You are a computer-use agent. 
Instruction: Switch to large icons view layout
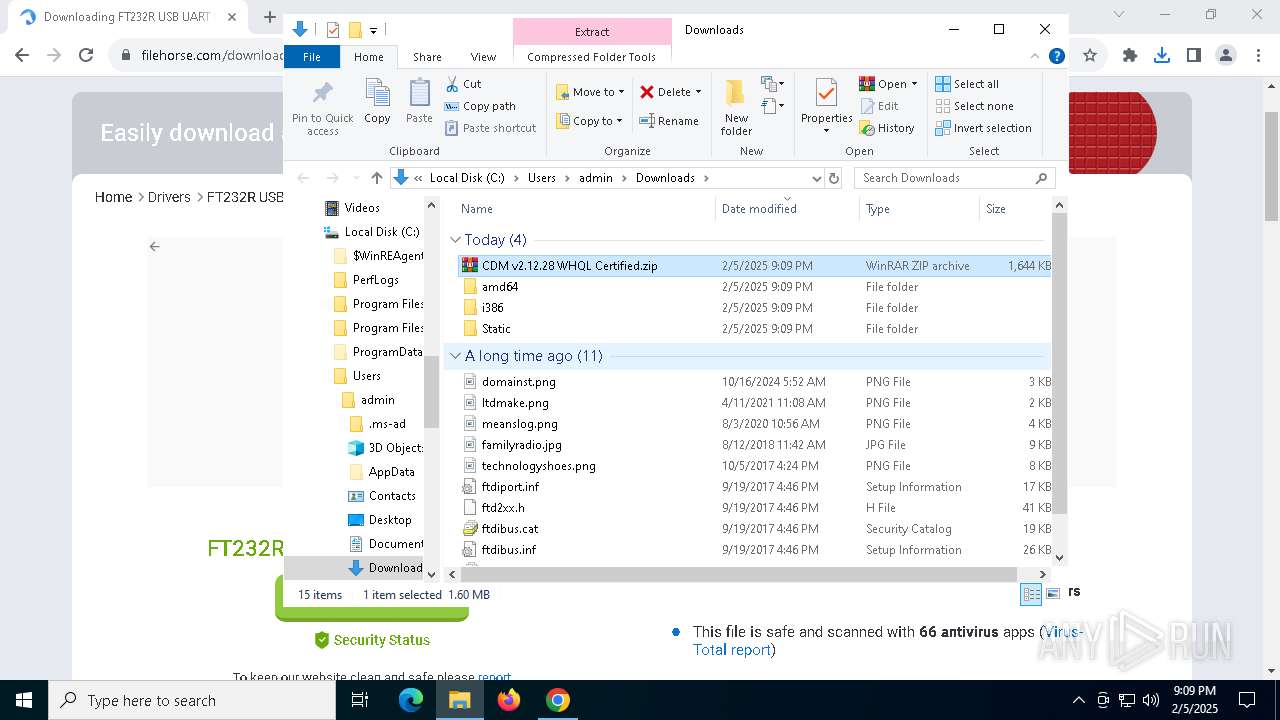[1053, 595]
